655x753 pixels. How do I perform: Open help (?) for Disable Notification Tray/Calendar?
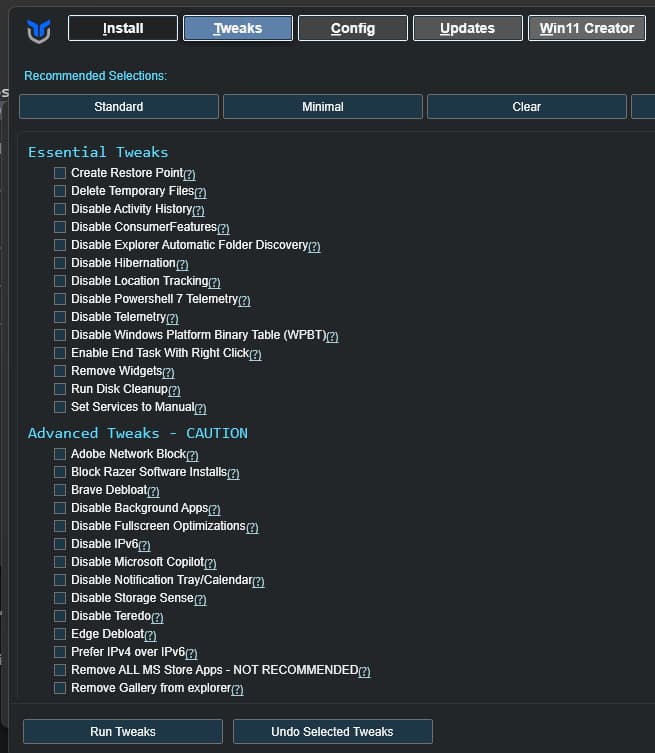point(258,581)
